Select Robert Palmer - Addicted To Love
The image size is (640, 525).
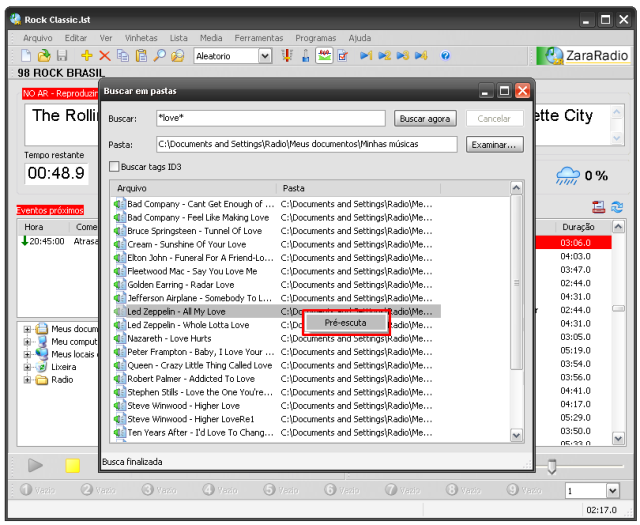point(191,379)
